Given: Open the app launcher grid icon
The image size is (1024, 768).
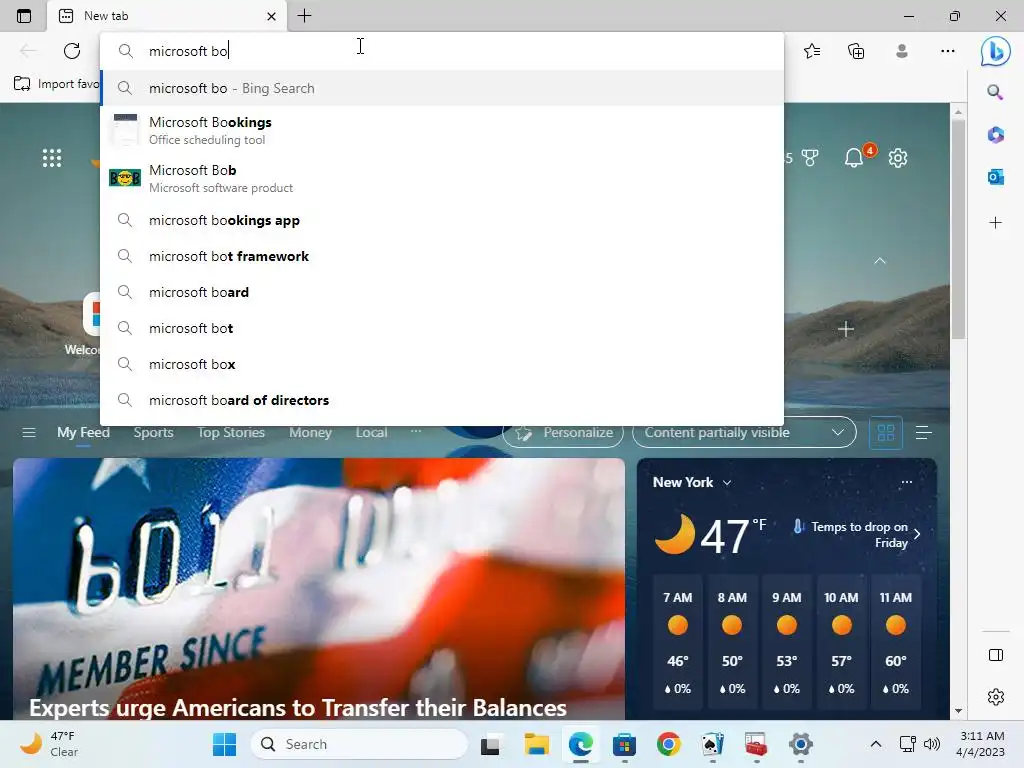Looking at the screenshot, I should pyautogui.click(x=52, y=158).
